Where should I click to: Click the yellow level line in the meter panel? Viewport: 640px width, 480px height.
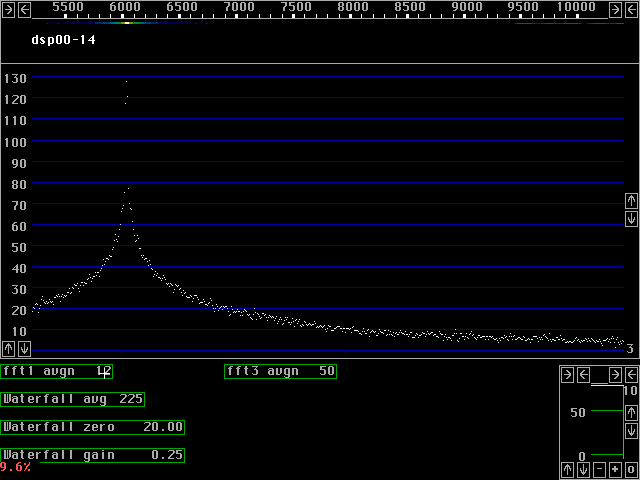(x=607, y=385)
